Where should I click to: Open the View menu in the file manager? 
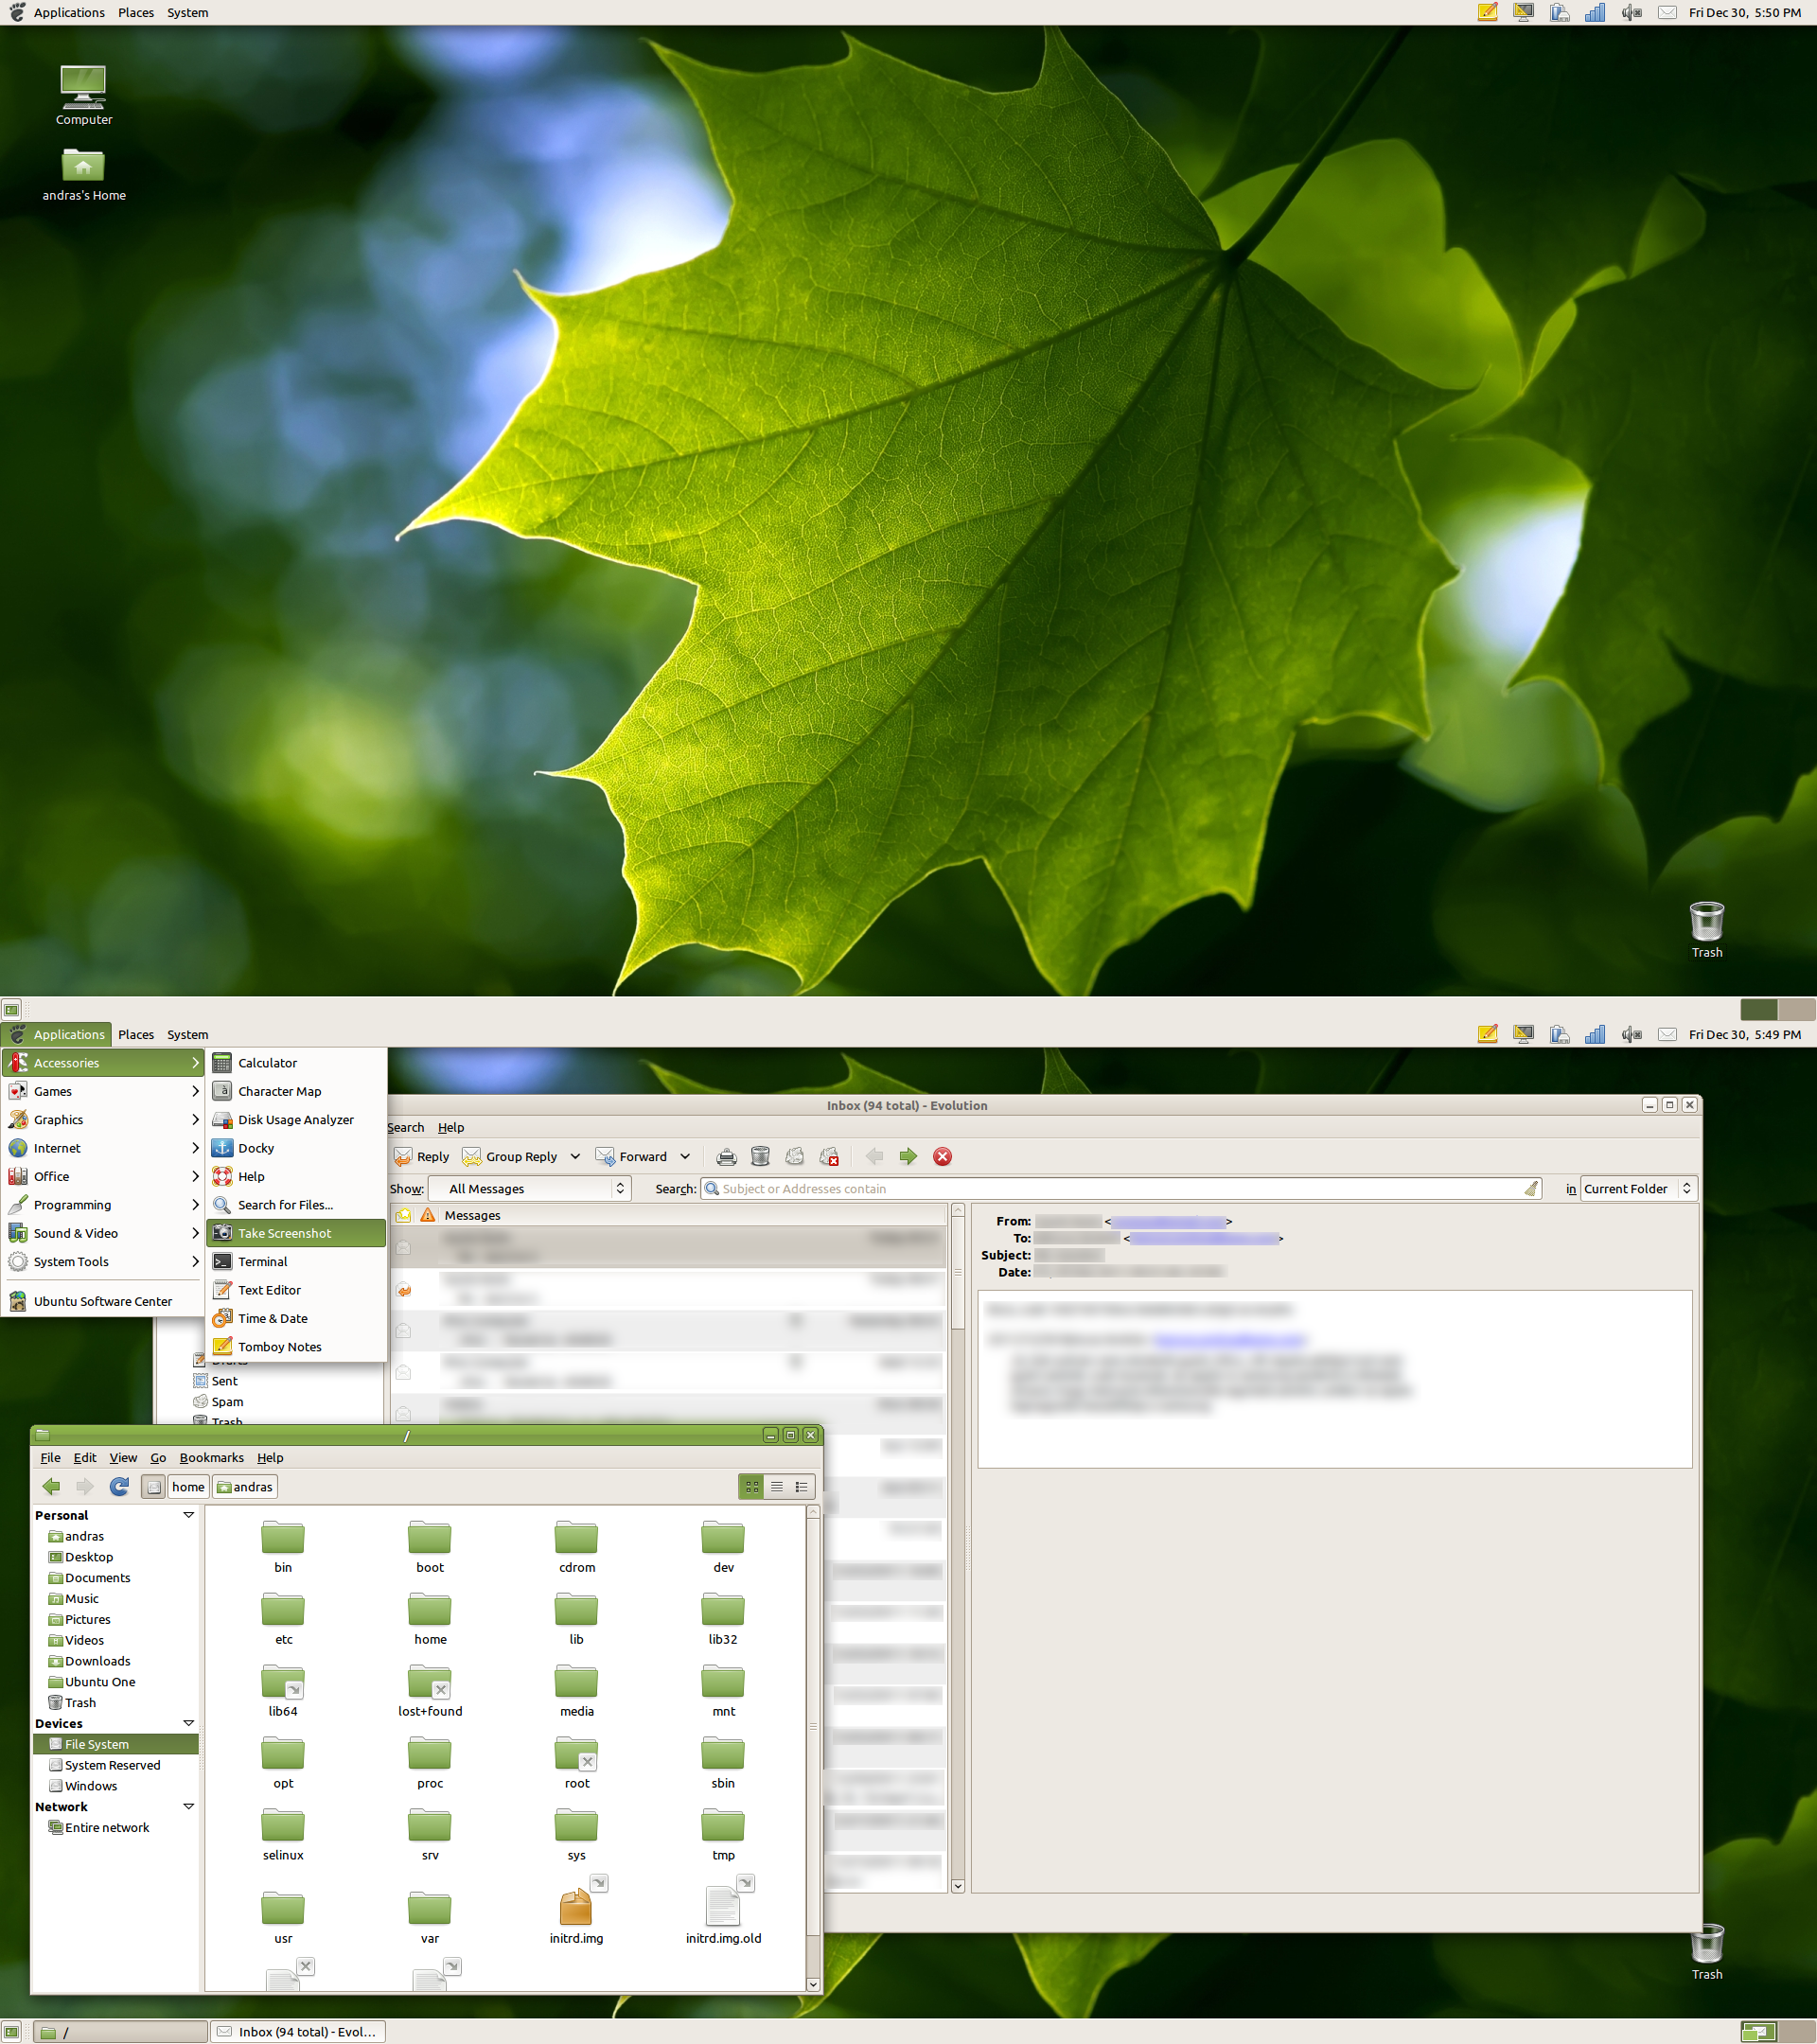[123, 1458]
